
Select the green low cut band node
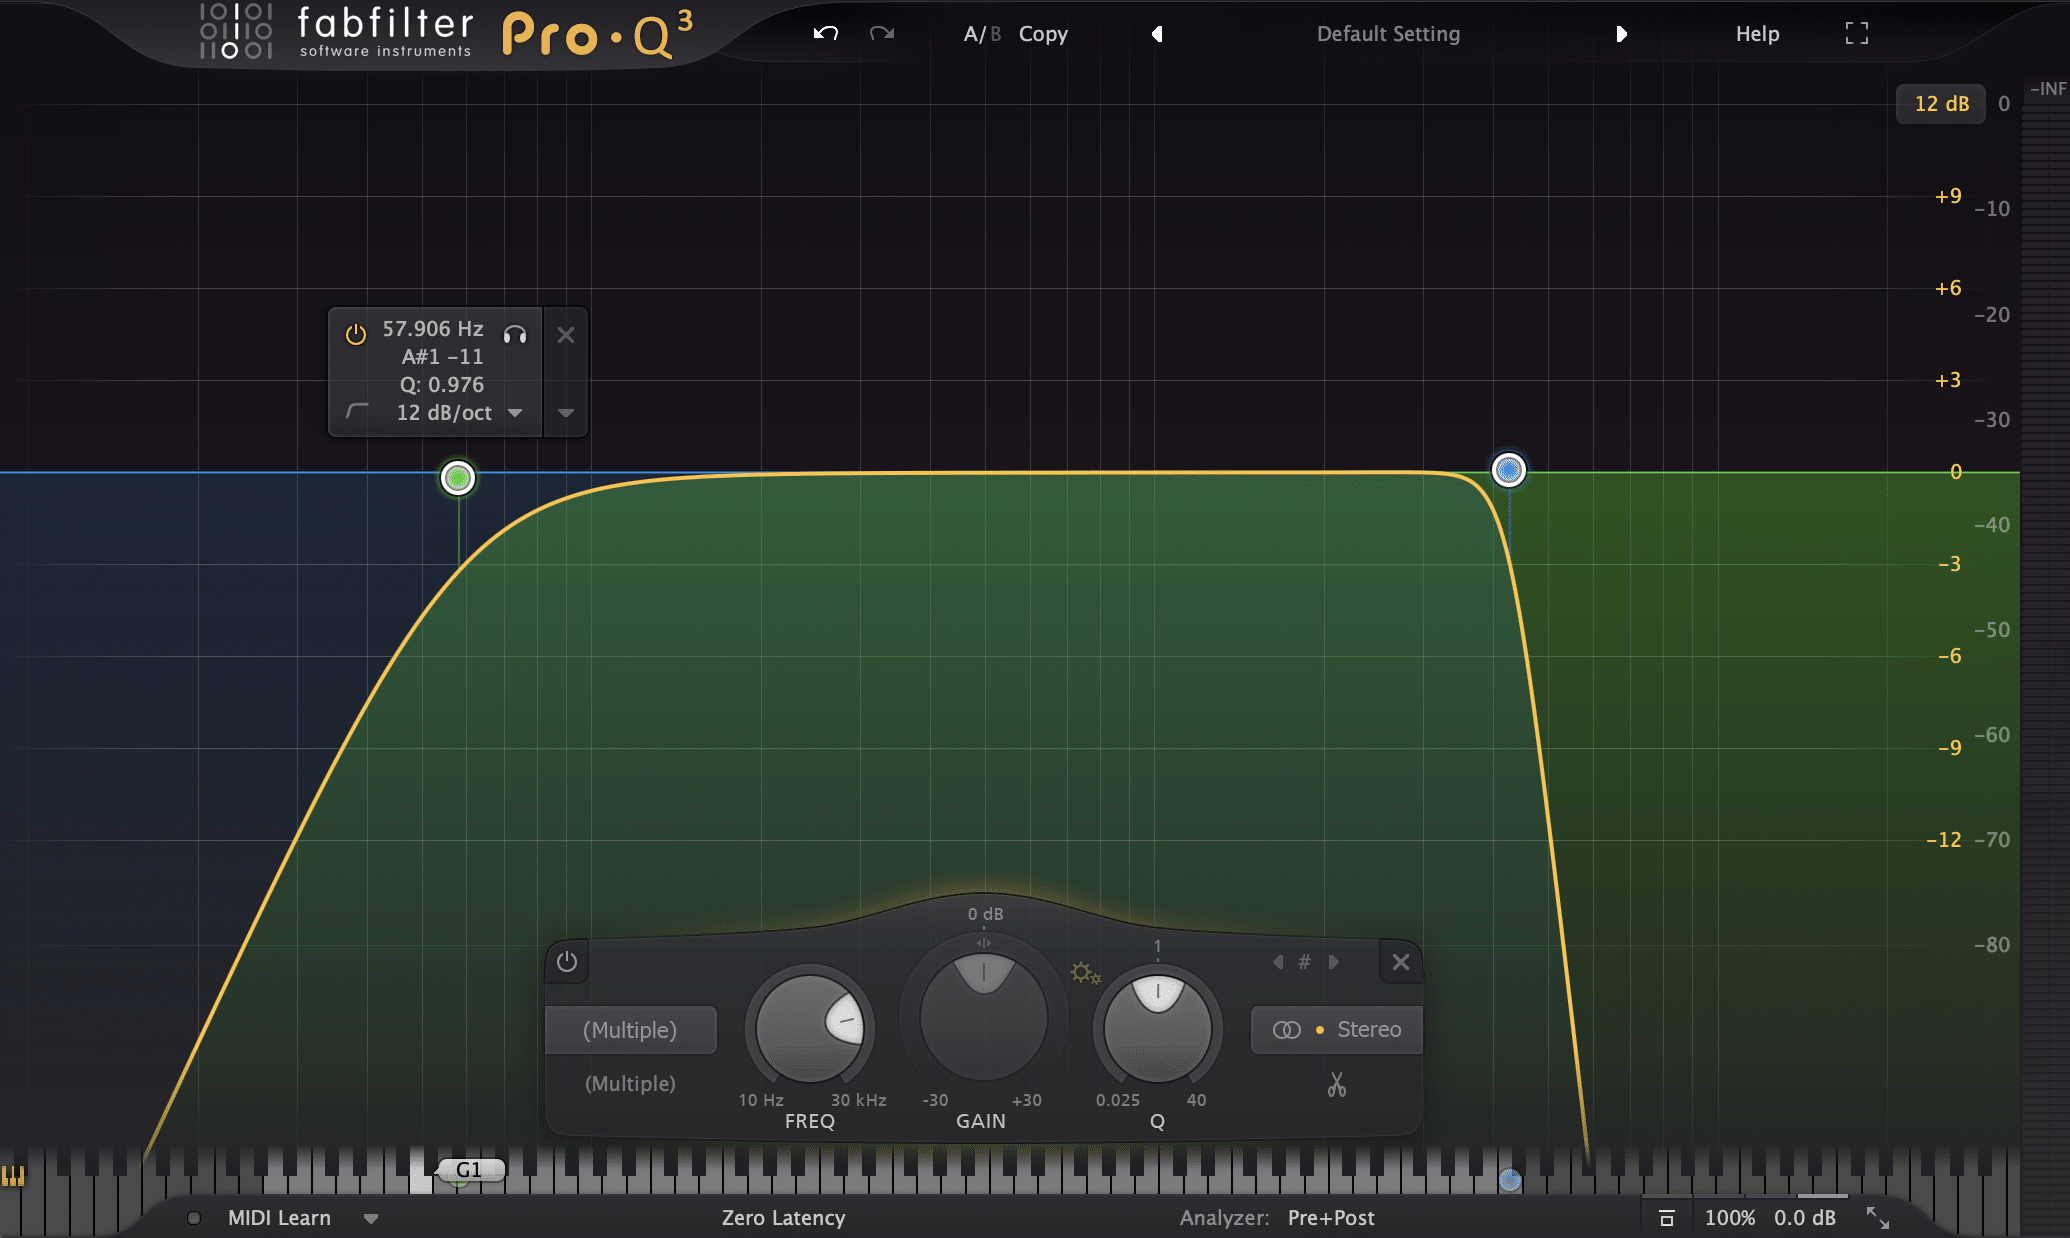458,478
